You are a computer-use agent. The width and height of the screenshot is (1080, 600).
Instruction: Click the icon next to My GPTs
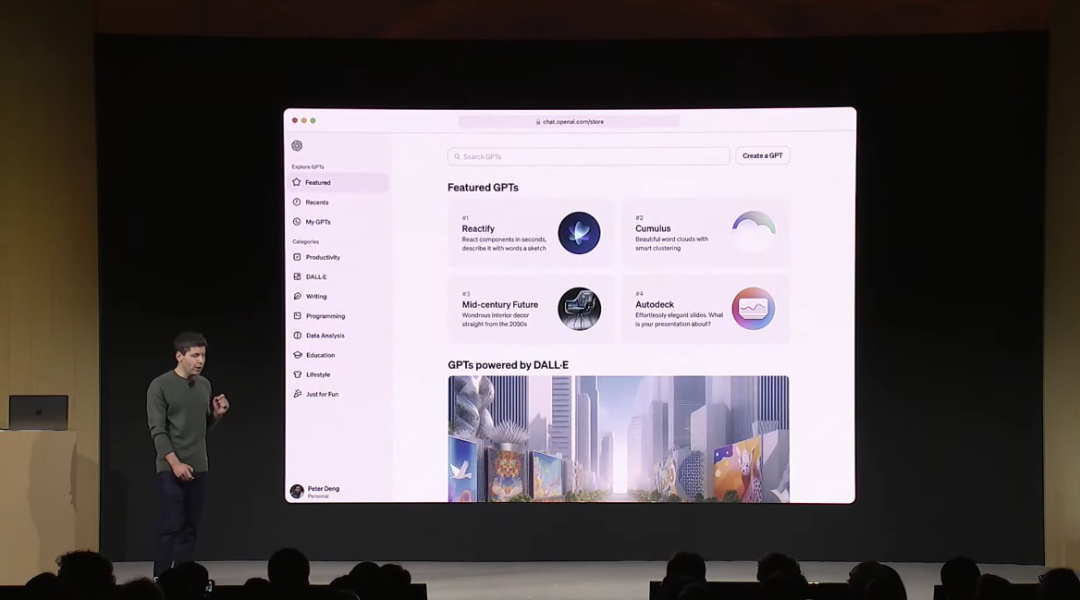297,222
